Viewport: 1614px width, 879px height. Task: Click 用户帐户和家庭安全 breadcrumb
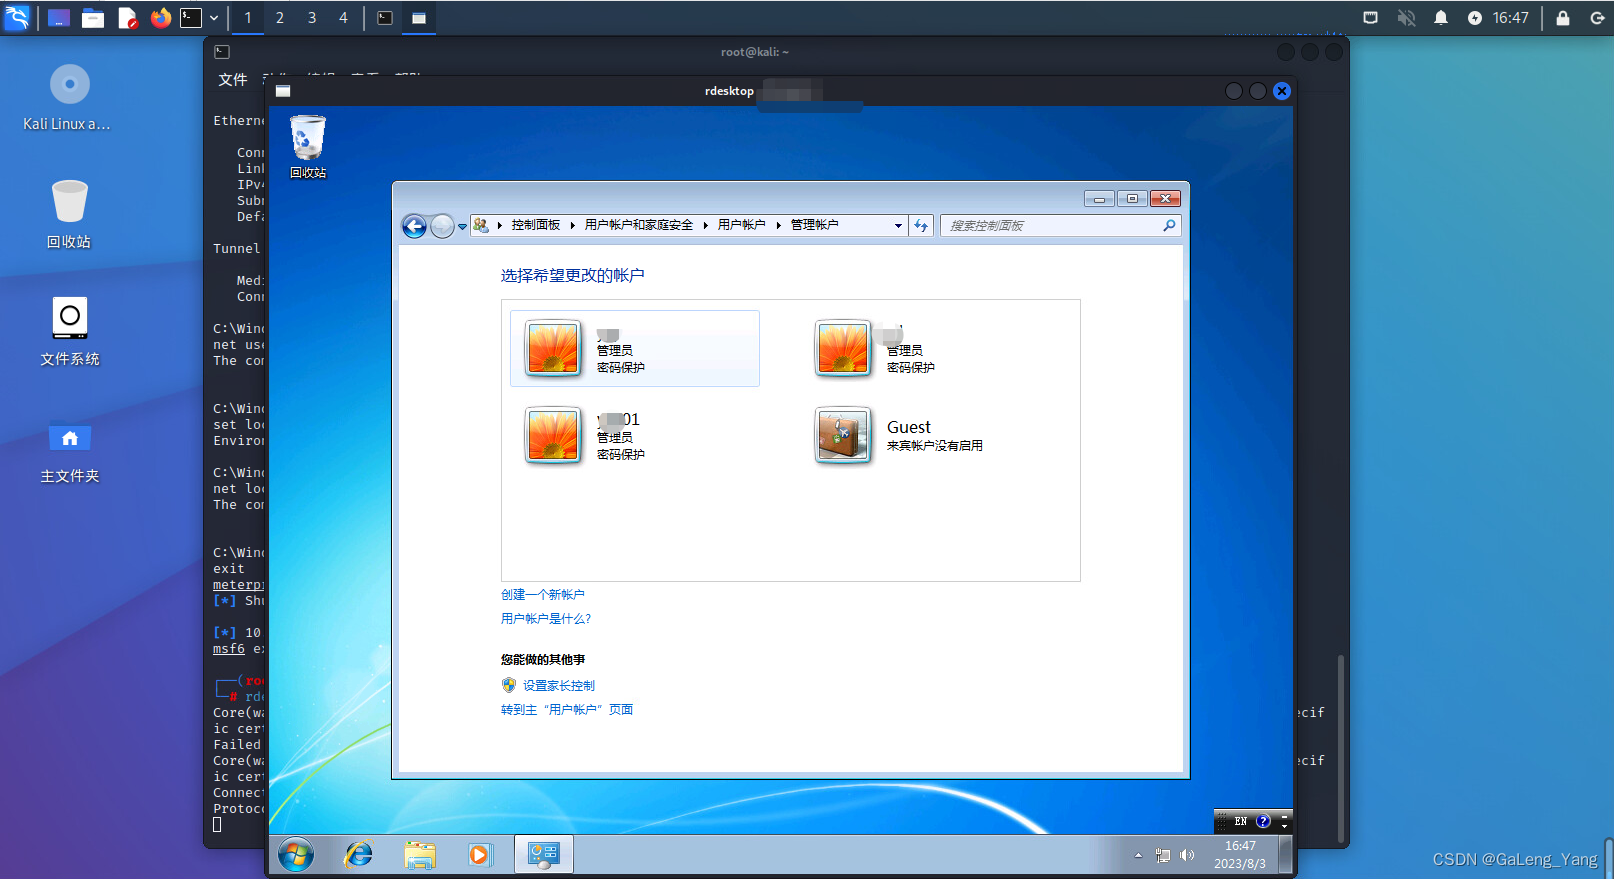tap(639, 225)
